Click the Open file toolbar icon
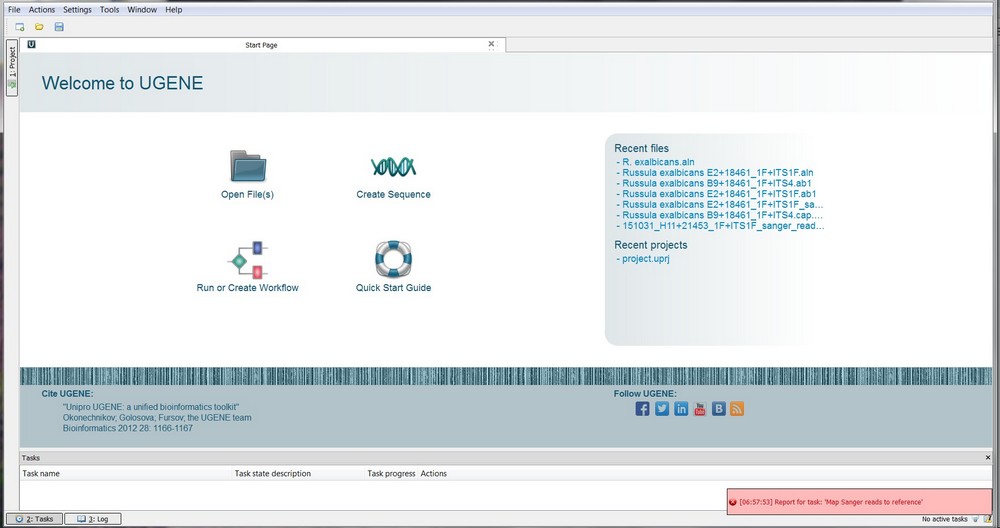This screenshot has width=1000, height=528. click(40, 27)
